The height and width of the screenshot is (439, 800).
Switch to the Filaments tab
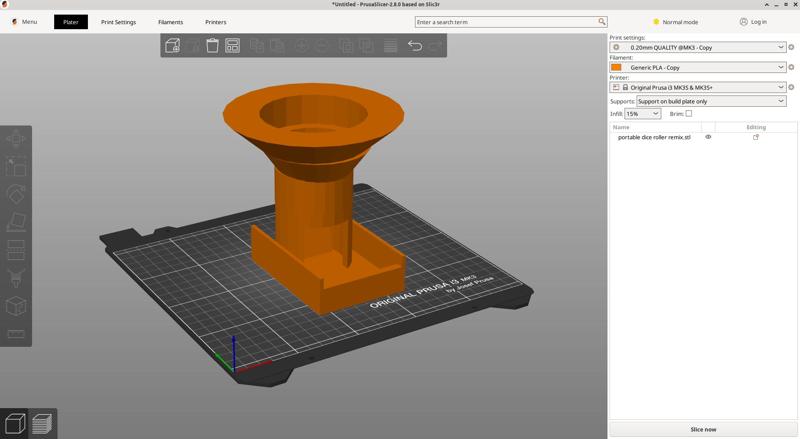pyautogui.click(x=170, y=22)
